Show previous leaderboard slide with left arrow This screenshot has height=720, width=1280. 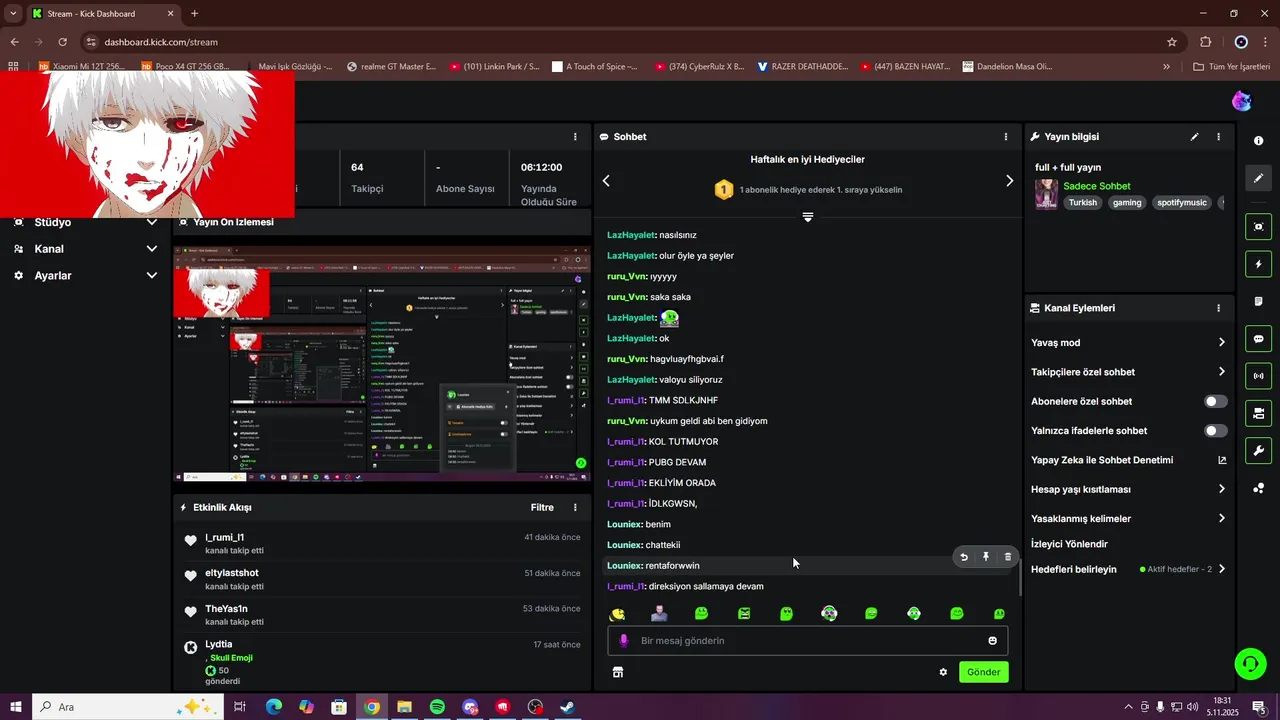(606, 181)
